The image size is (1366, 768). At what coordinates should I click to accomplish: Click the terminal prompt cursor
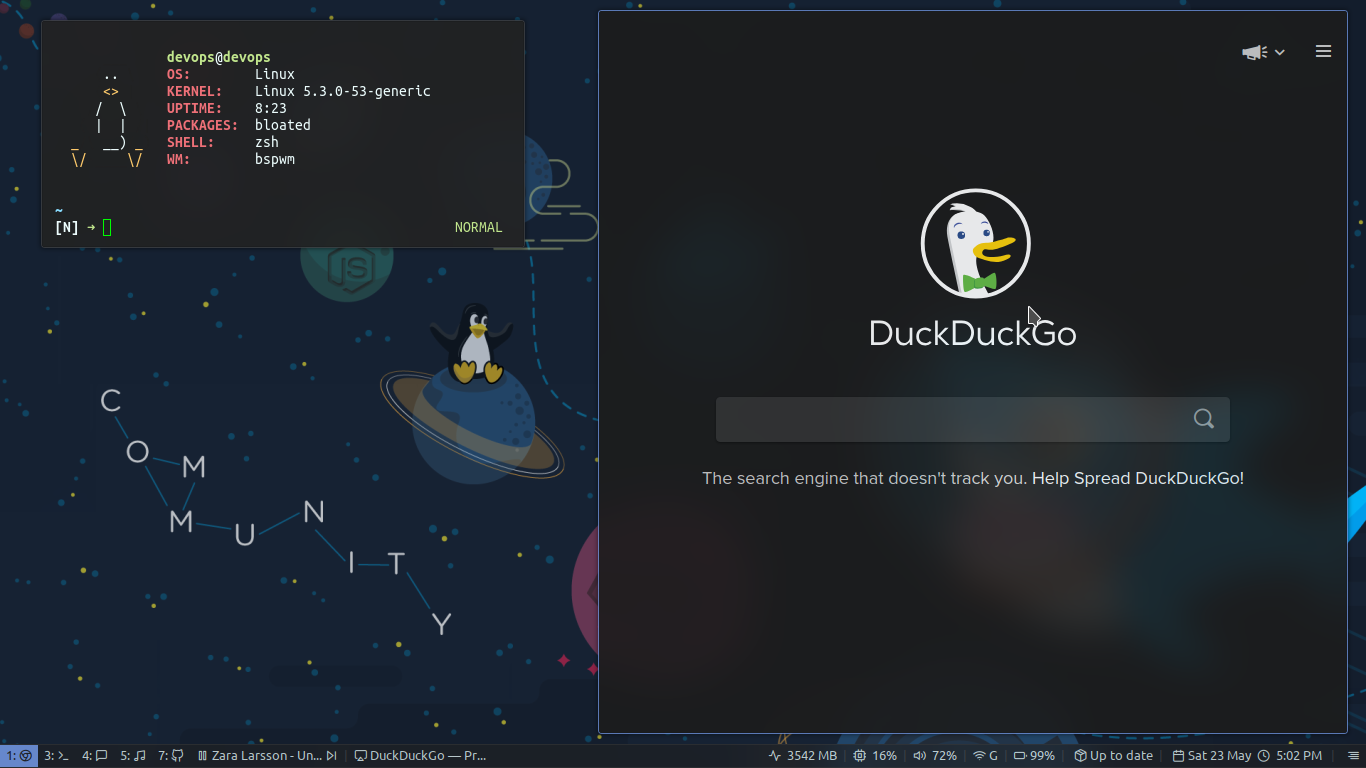pyautogui.click(x=107, y=227)
